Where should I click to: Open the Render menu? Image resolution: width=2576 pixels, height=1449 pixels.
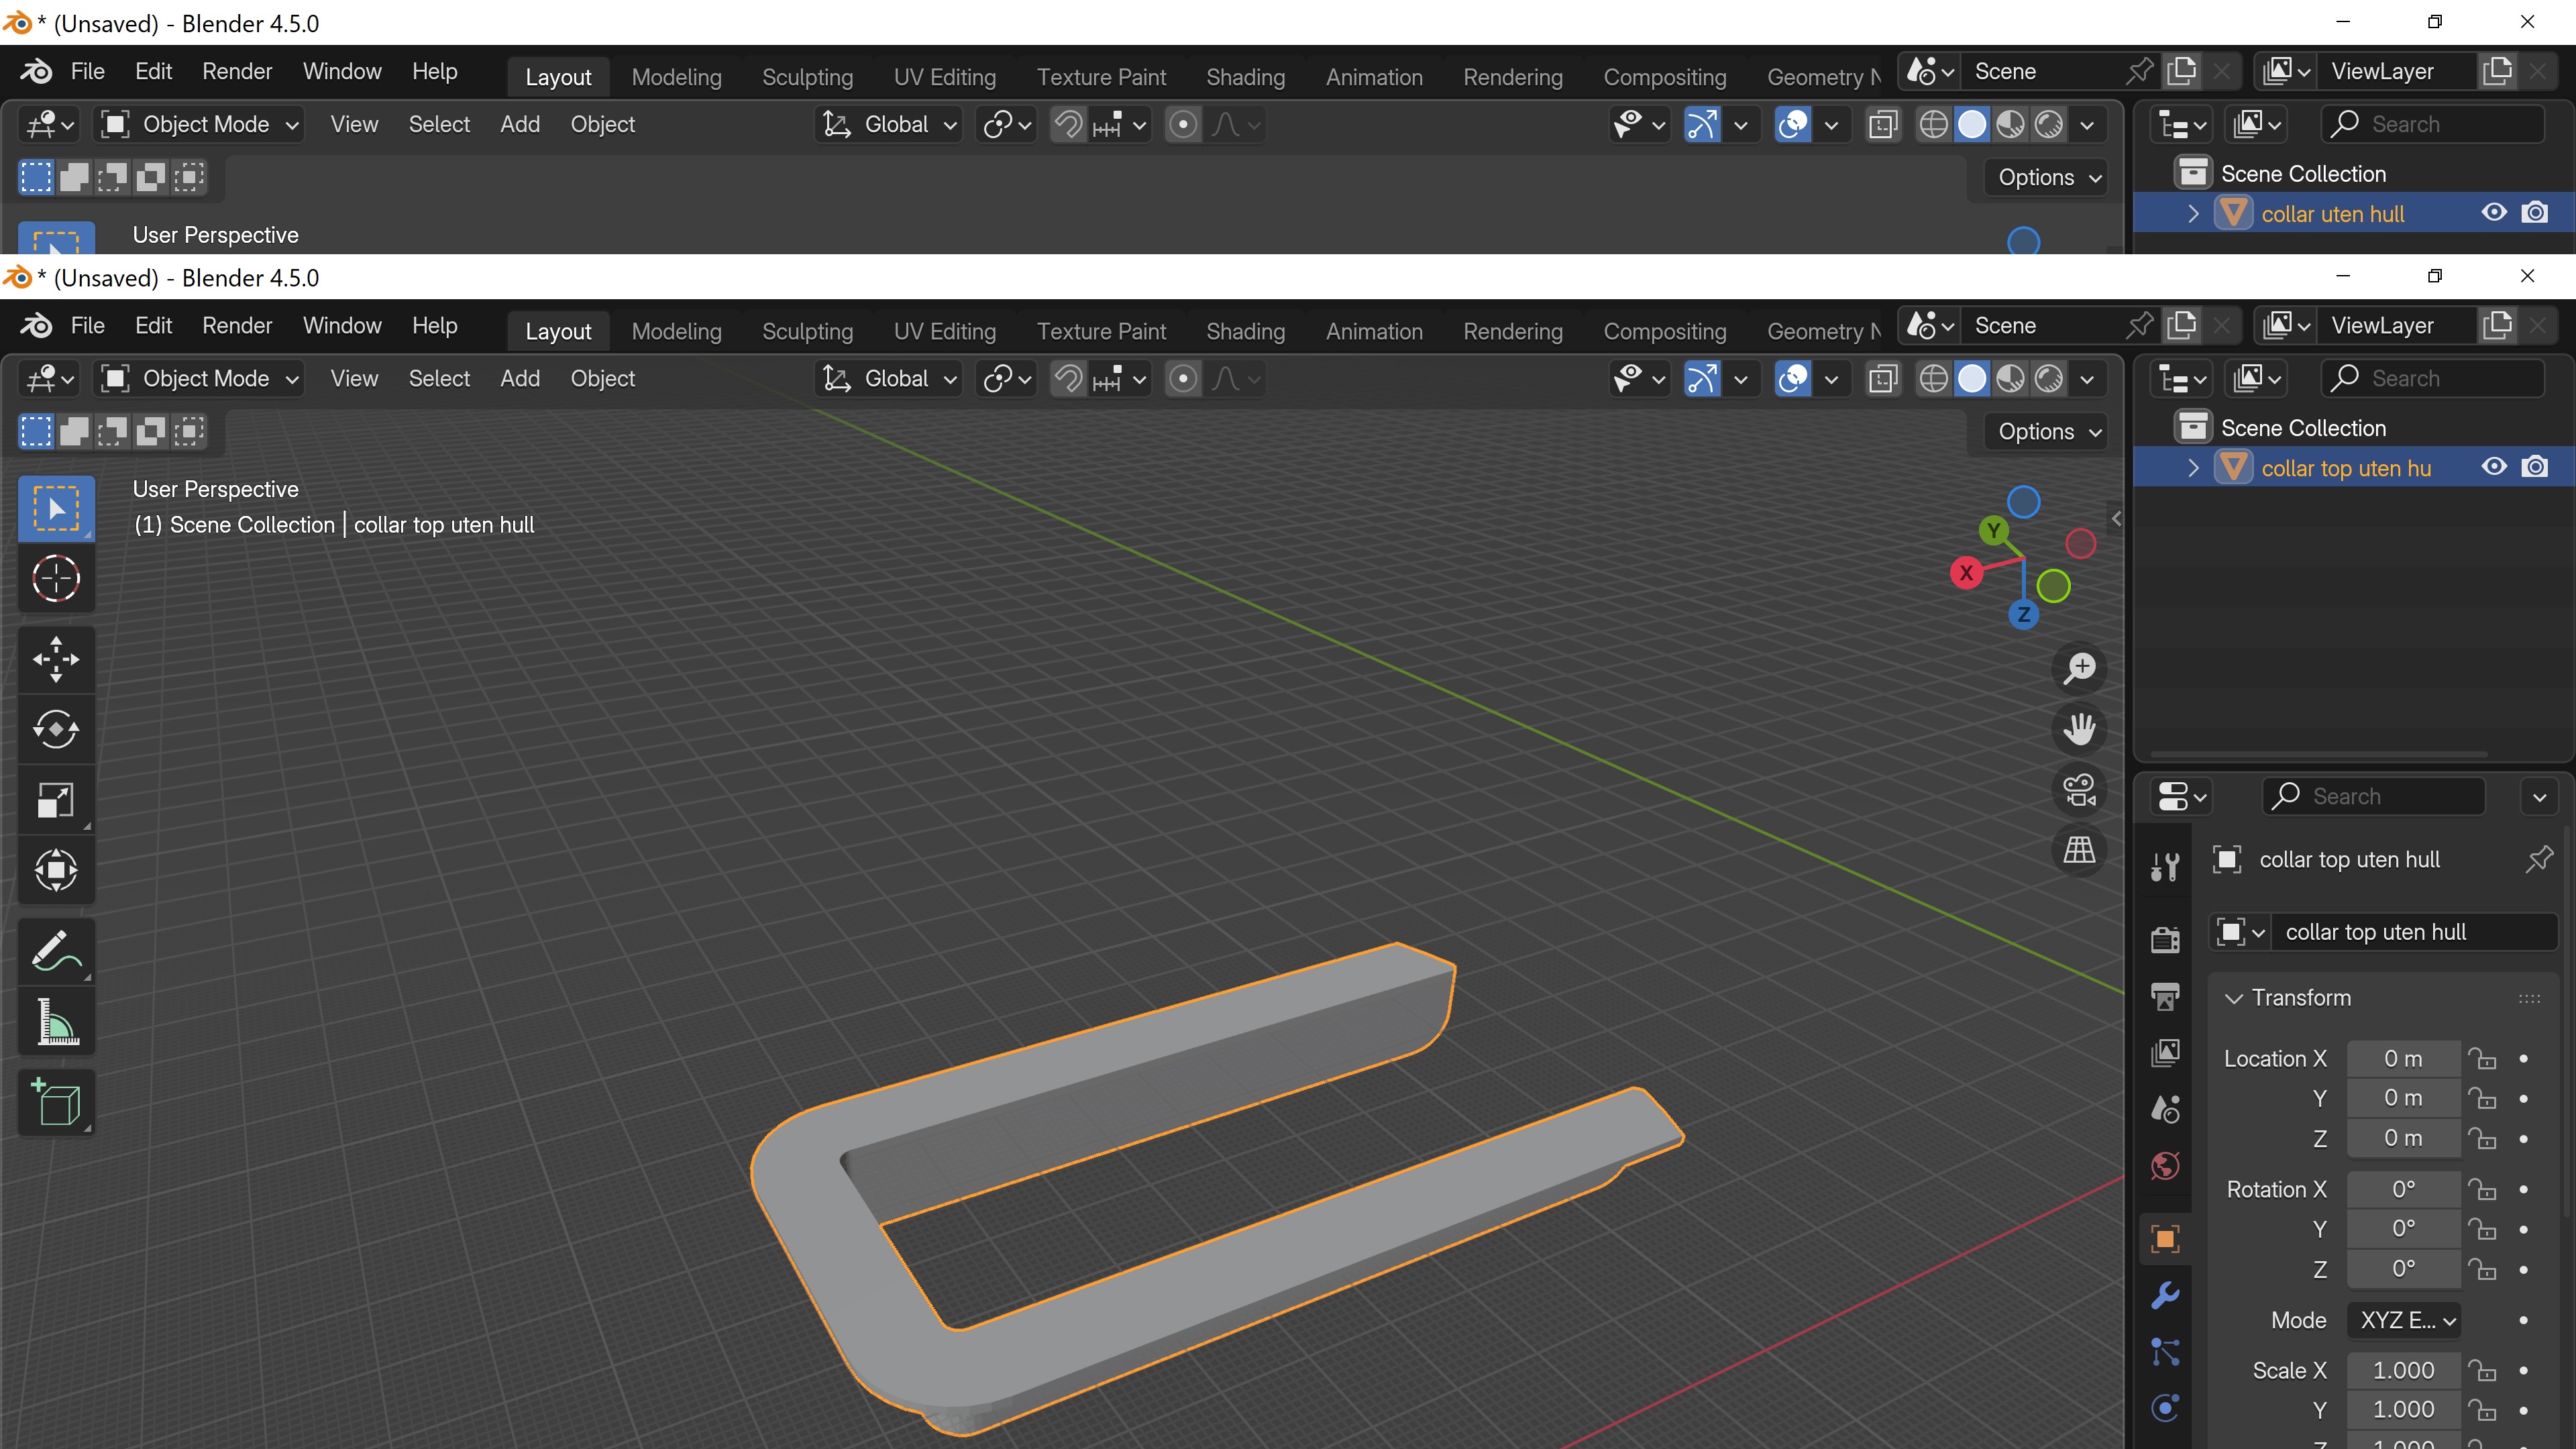pyautogui.click(x=237, y=326)
